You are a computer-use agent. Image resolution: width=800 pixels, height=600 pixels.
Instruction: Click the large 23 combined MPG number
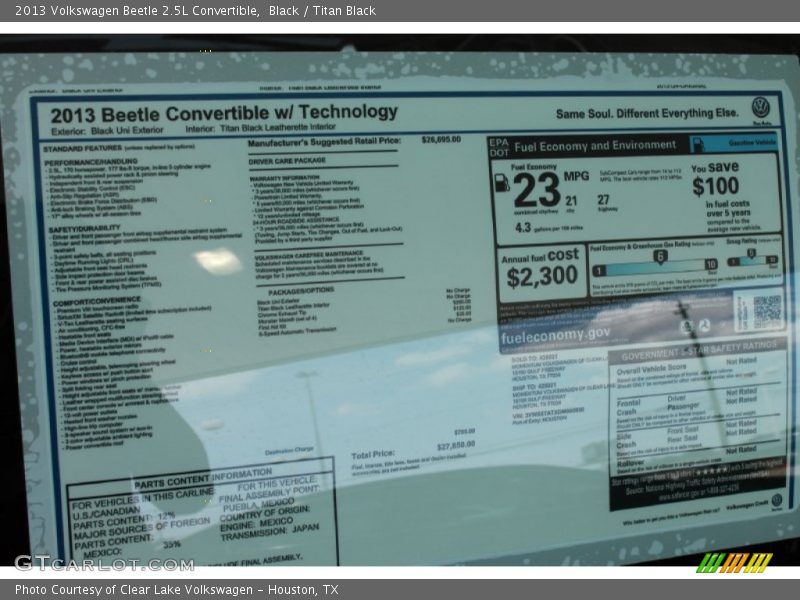tap(537, 190)
